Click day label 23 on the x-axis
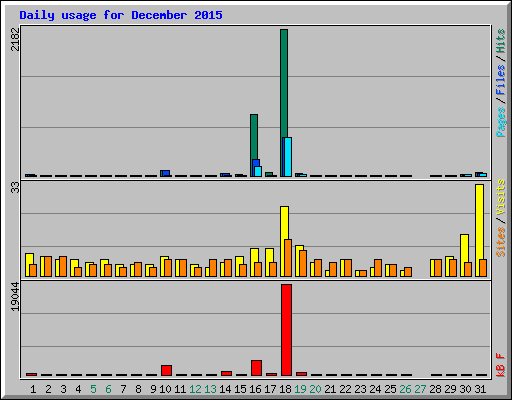512x400 pixels. pos(360,389)
